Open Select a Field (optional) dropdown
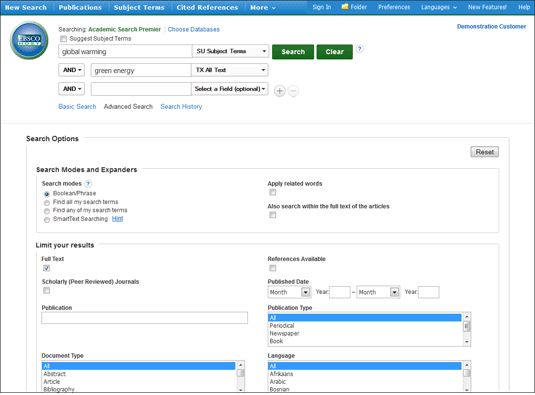 pos(230,89)
